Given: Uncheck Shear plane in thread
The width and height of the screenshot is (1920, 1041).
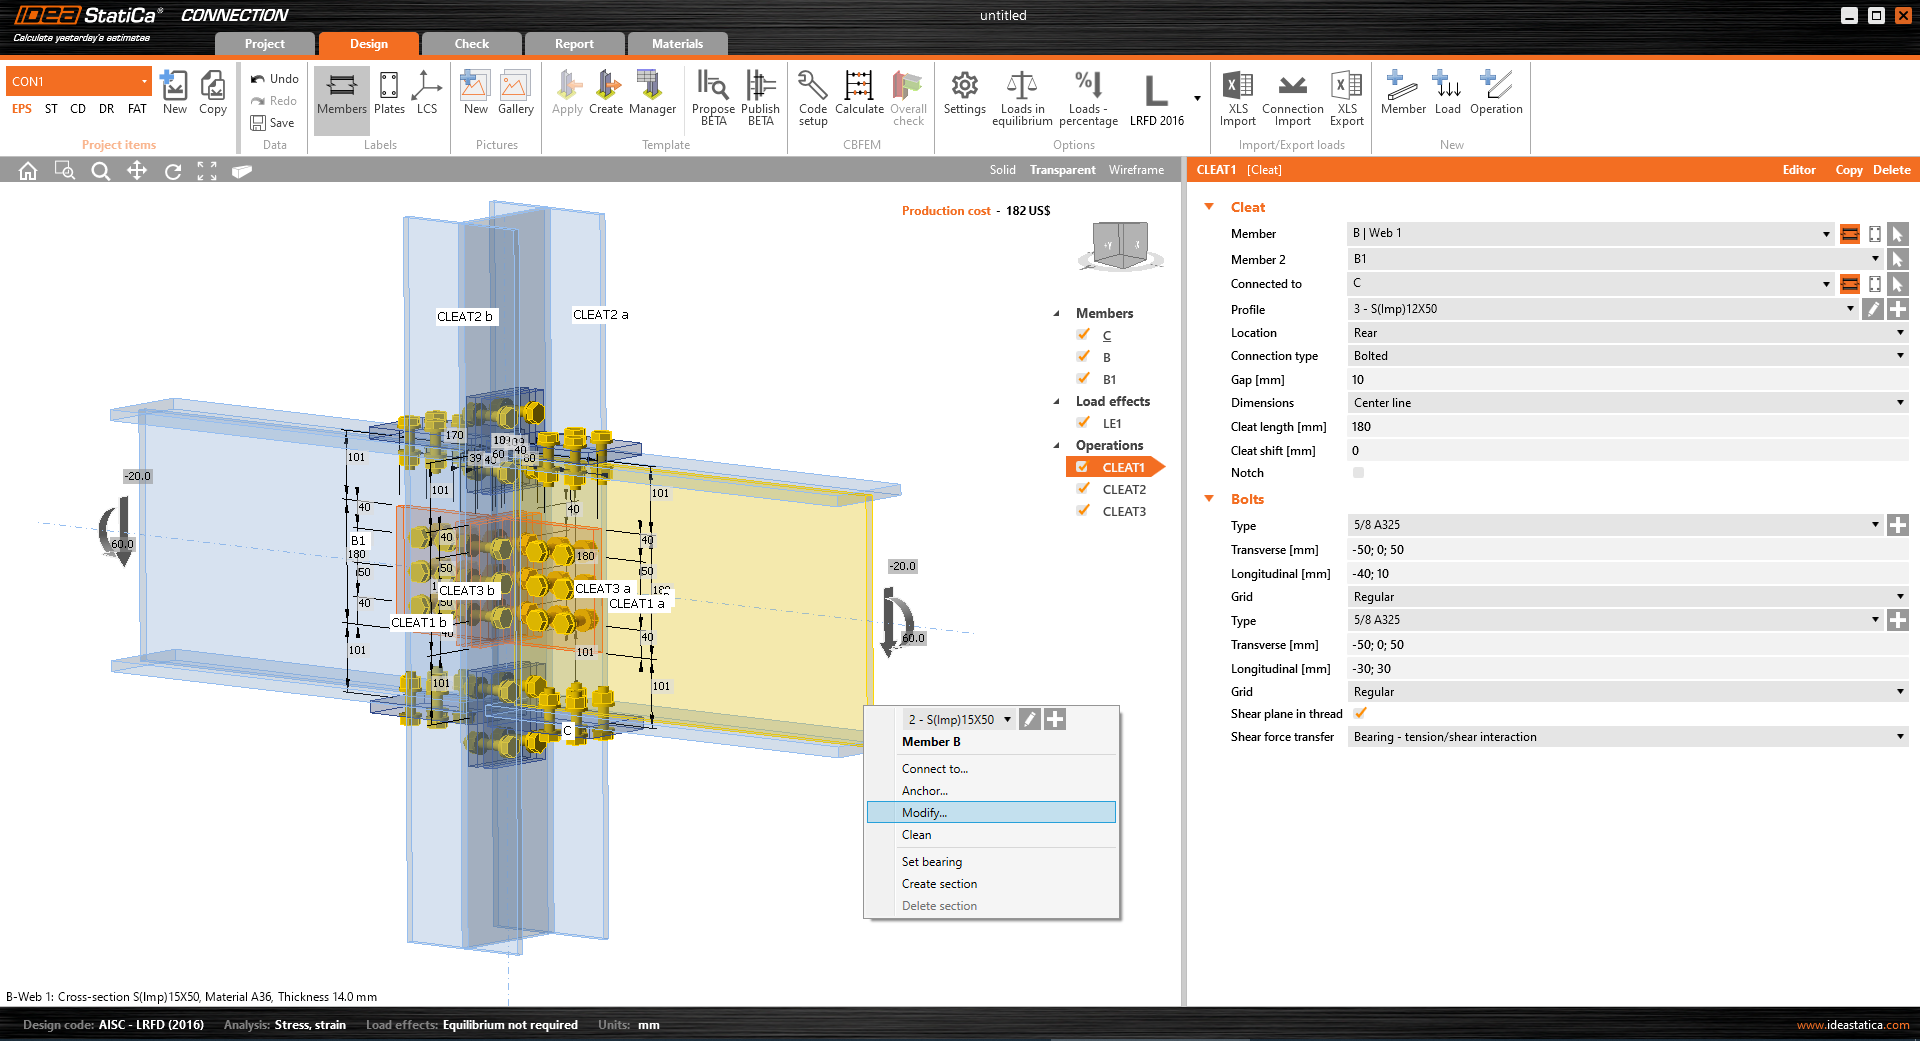Looking at the screenshot, I should click(1360, 713).
